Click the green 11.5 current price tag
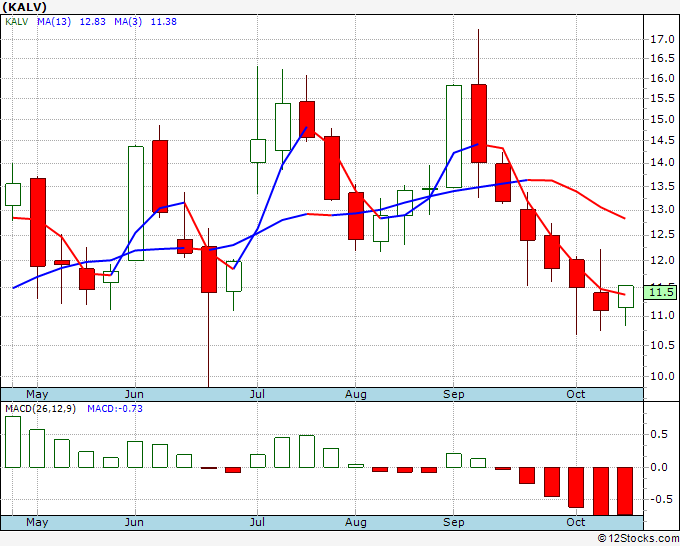This screenshot has height=546, width=680. 660,292
